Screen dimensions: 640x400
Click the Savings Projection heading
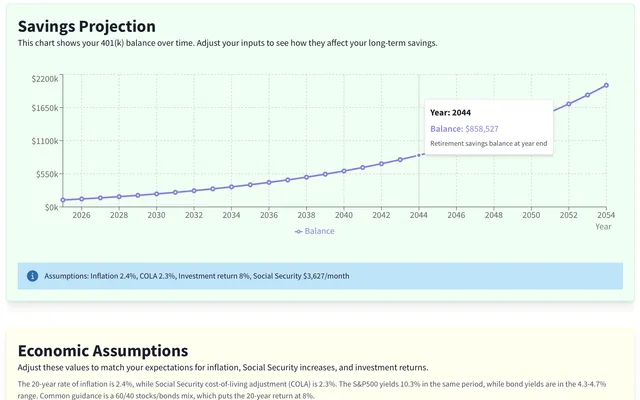(87, 26)
